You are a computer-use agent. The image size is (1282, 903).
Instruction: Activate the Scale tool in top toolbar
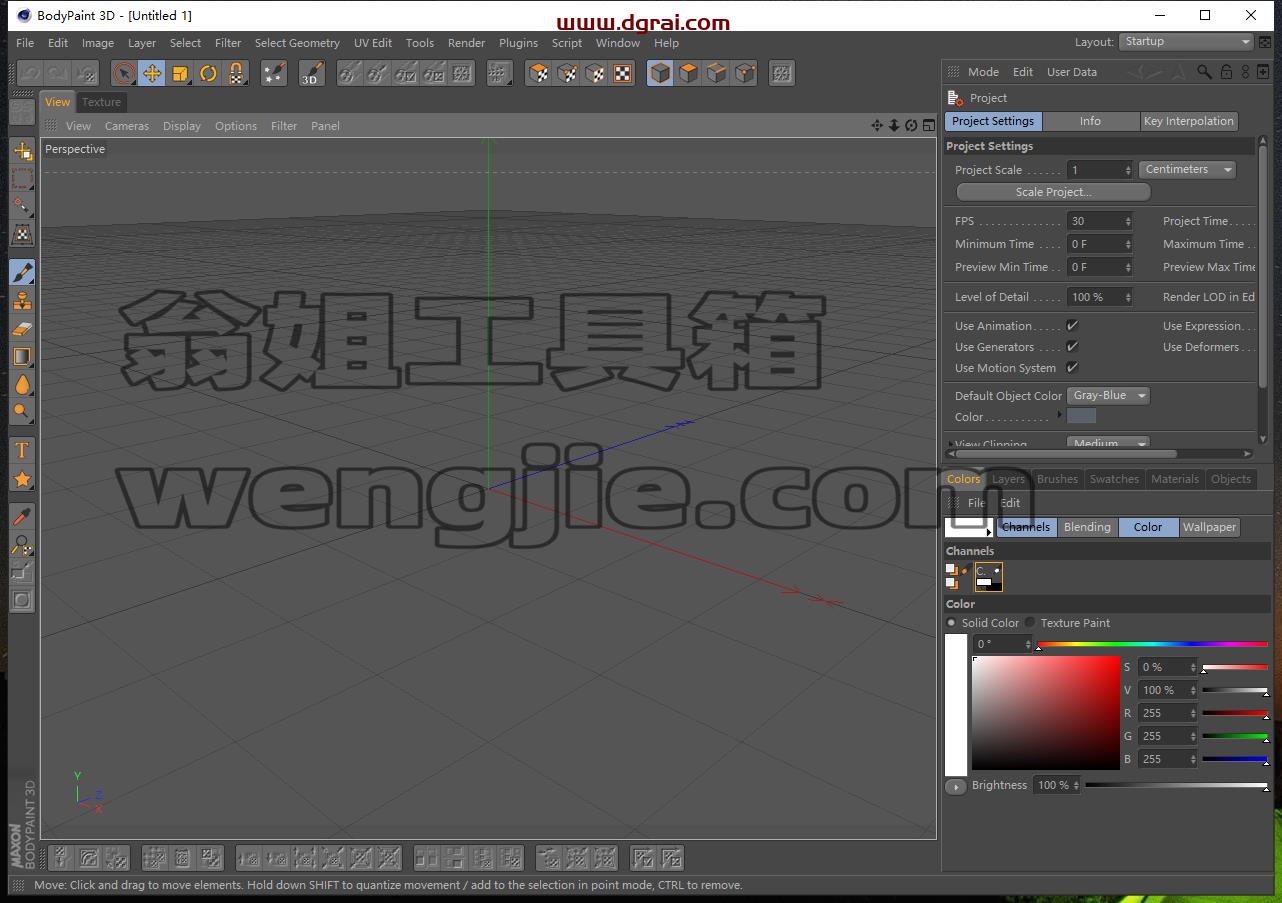click(x=180, y=73)
